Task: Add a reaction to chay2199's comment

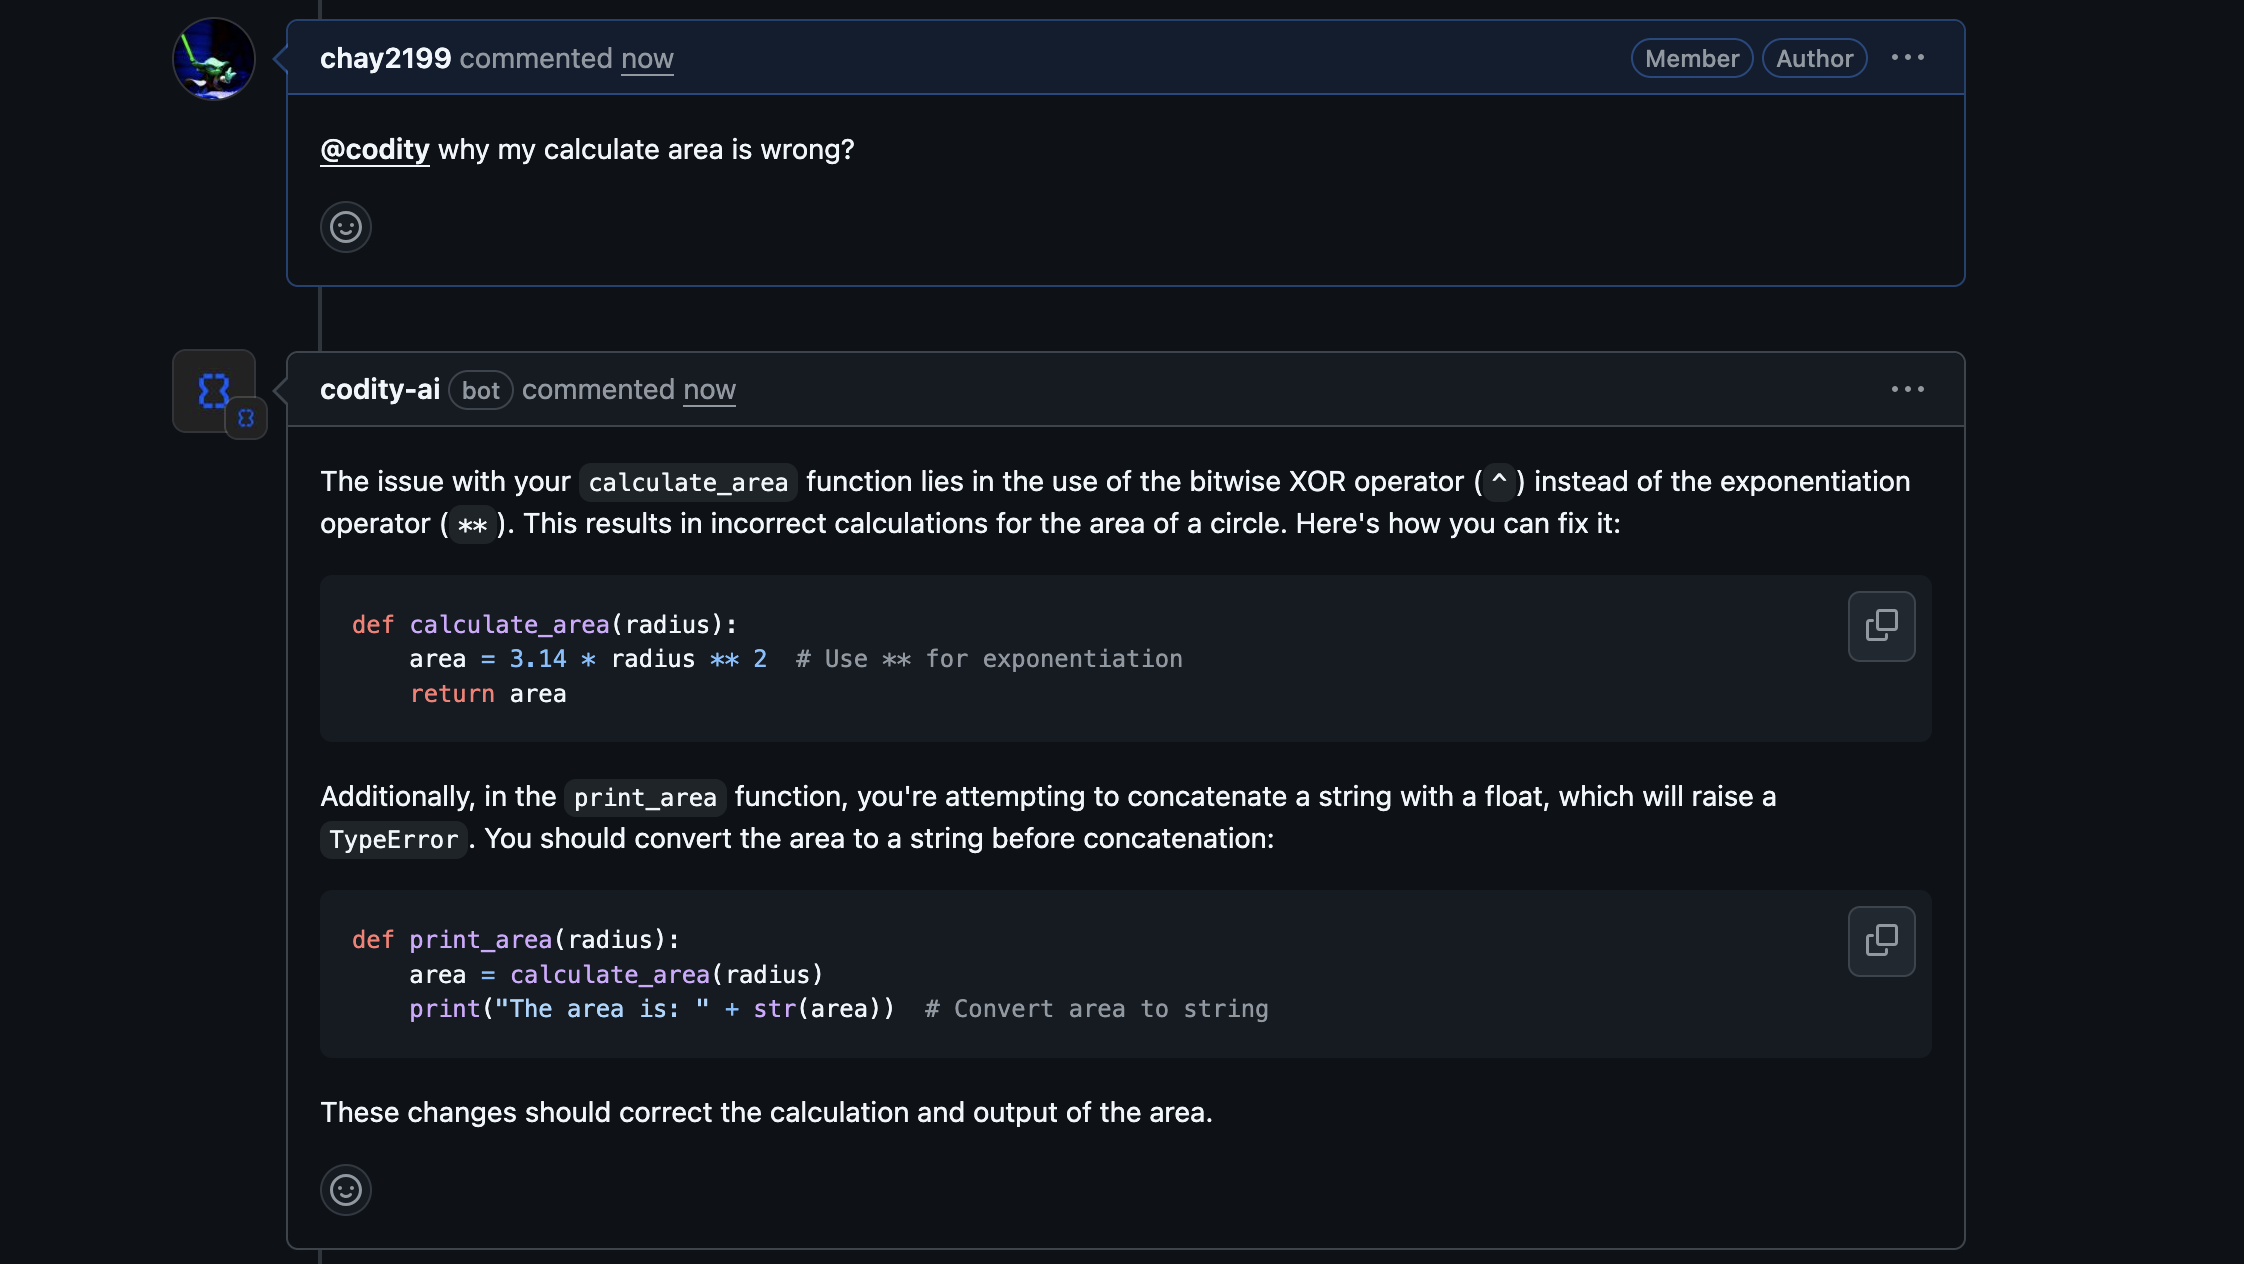Action: tap(345, 227)
